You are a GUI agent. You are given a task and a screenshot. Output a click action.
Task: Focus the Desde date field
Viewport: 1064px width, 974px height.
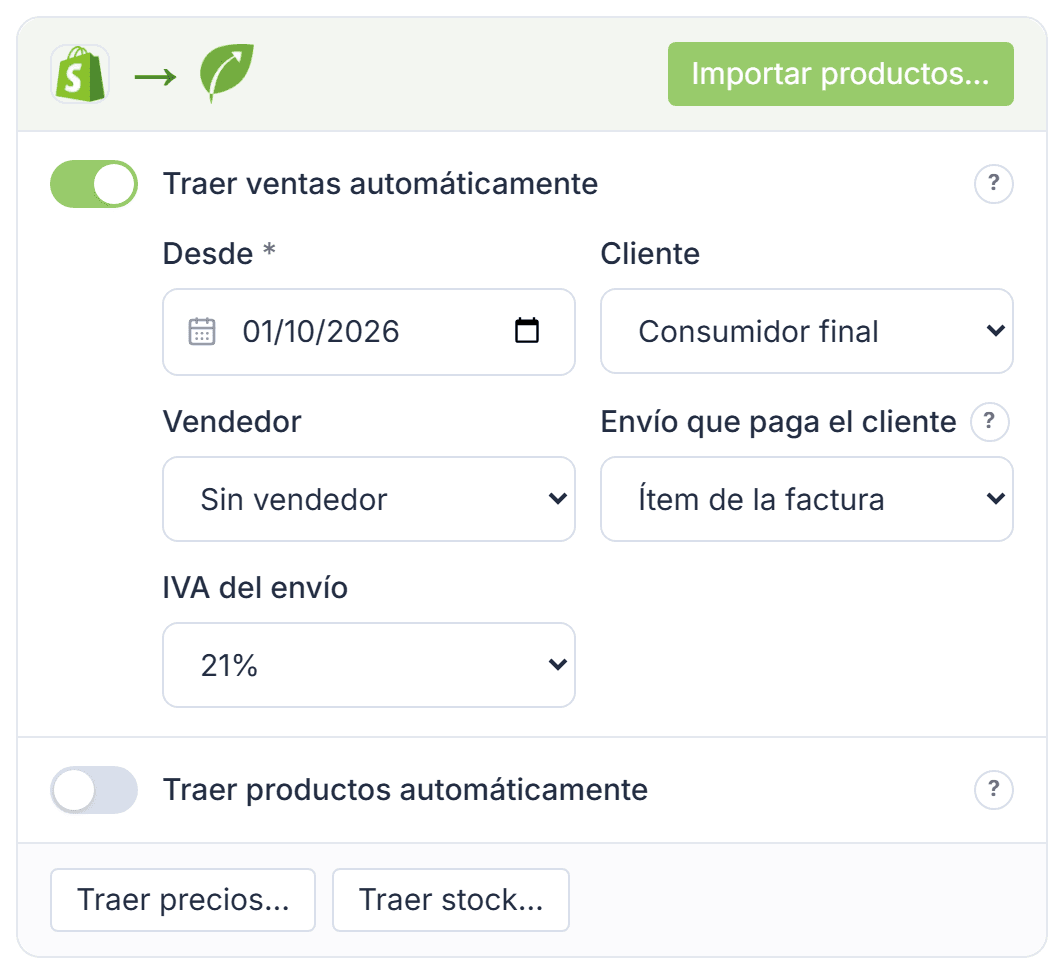pyautogui.click(x=369, y=332)
